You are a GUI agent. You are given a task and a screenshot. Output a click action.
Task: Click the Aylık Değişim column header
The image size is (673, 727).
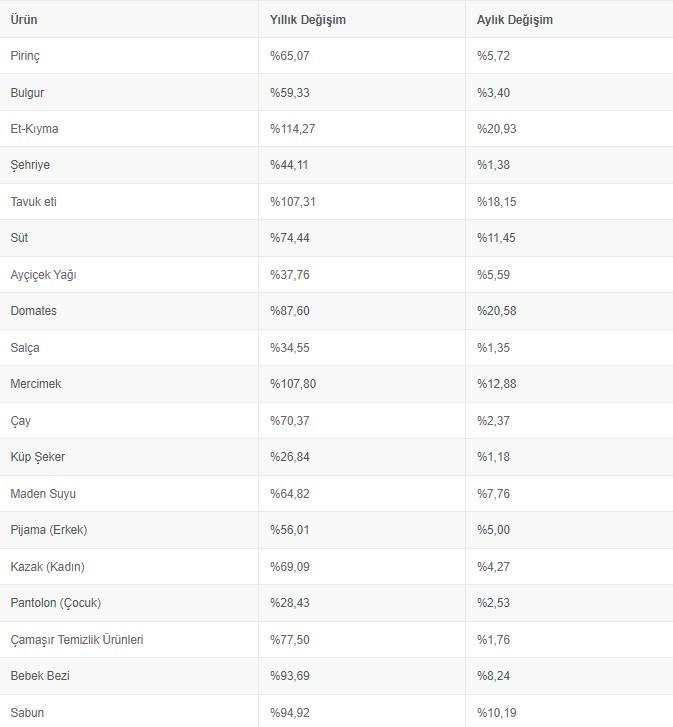coord(515,20)
